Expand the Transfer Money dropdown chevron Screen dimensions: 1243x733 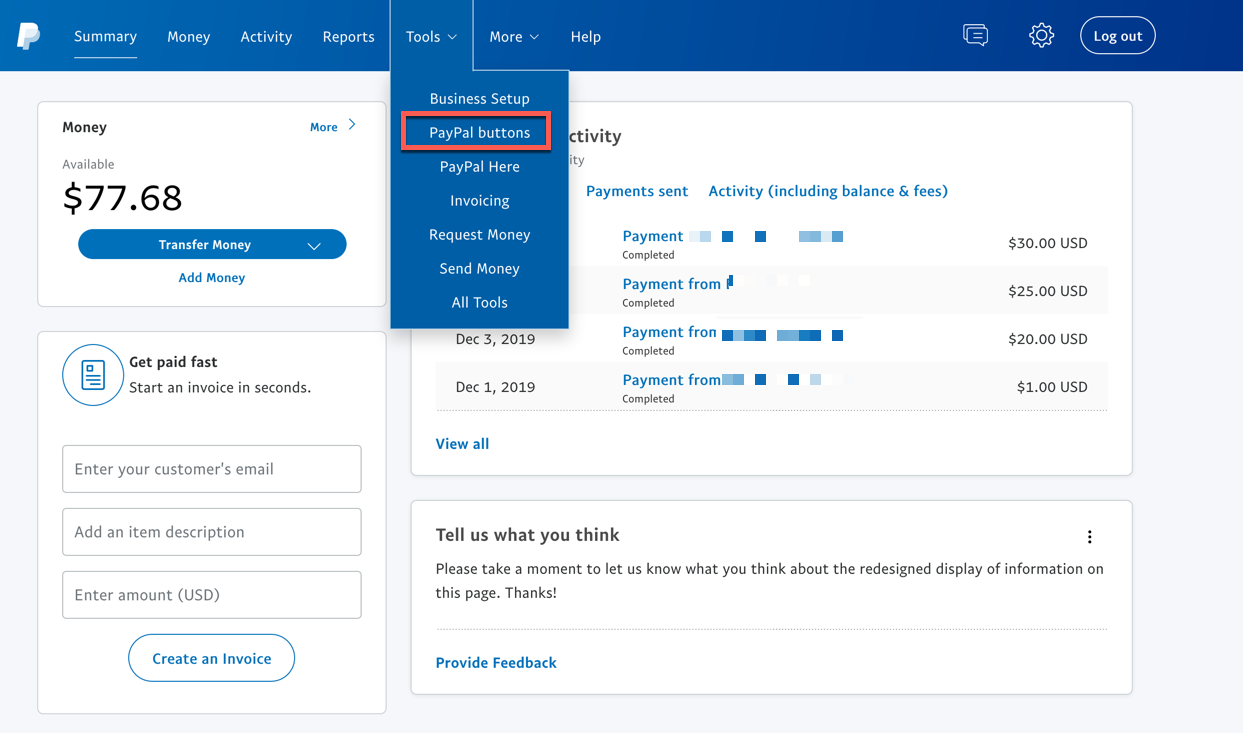(315, 244)
